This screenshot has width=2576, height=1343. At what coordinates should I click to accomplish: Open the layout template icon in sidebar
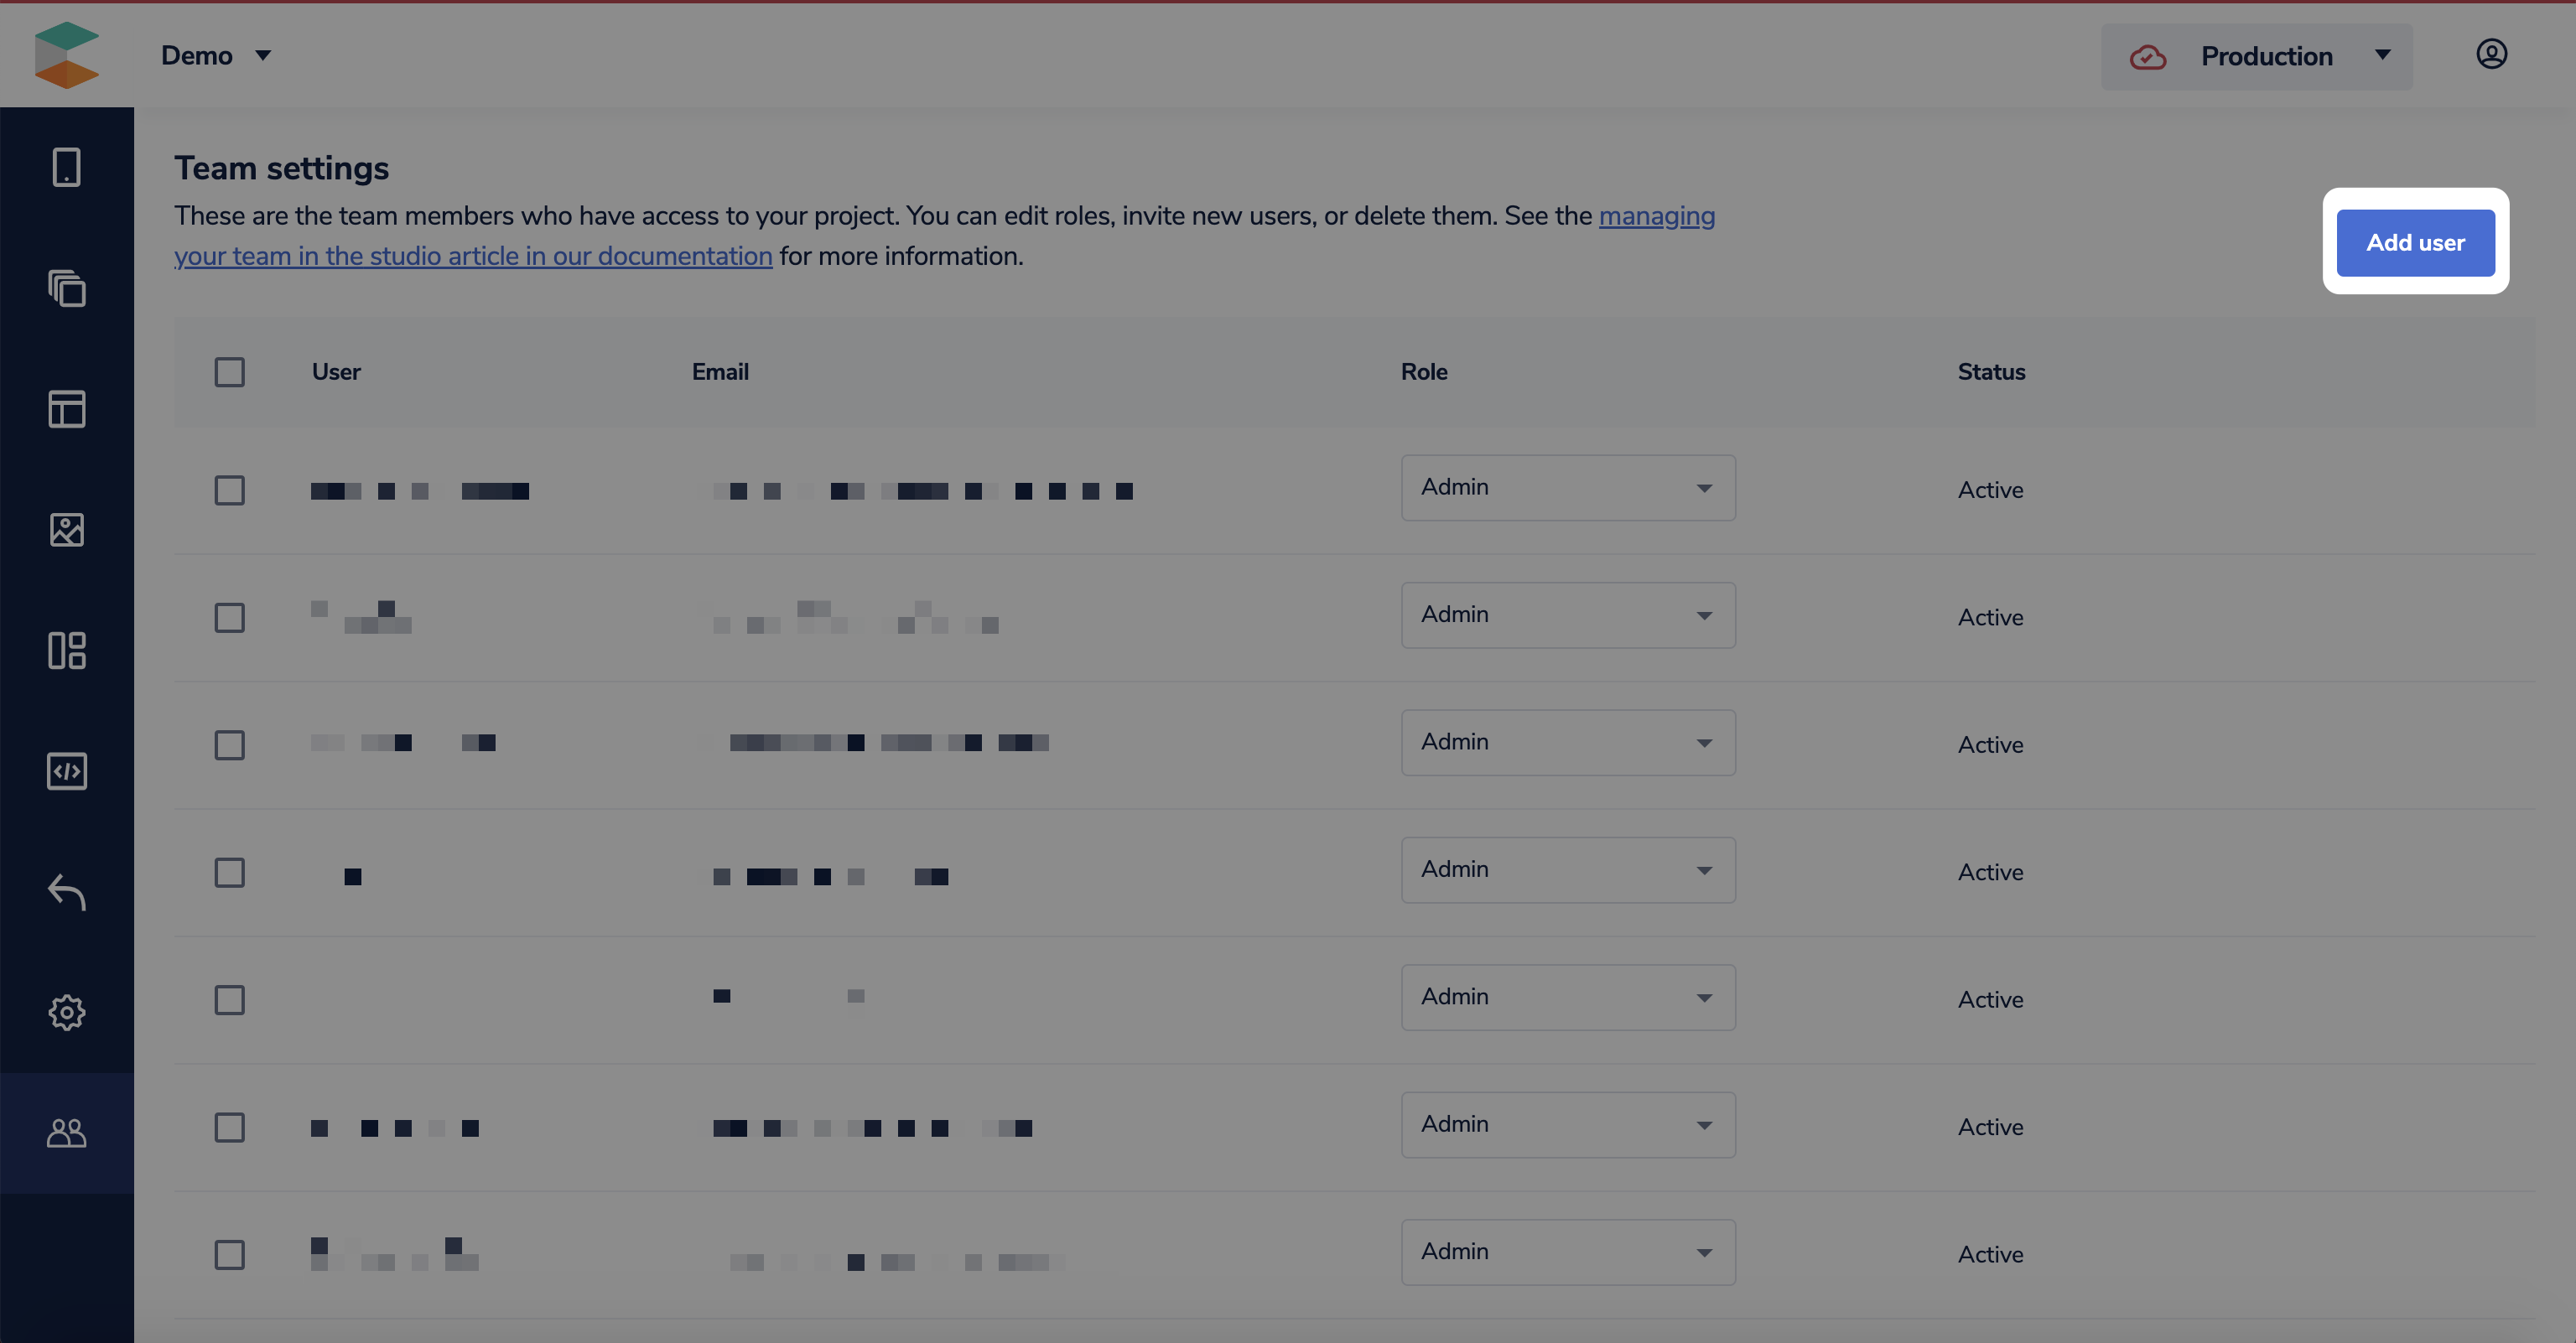(x=66, y=409)
